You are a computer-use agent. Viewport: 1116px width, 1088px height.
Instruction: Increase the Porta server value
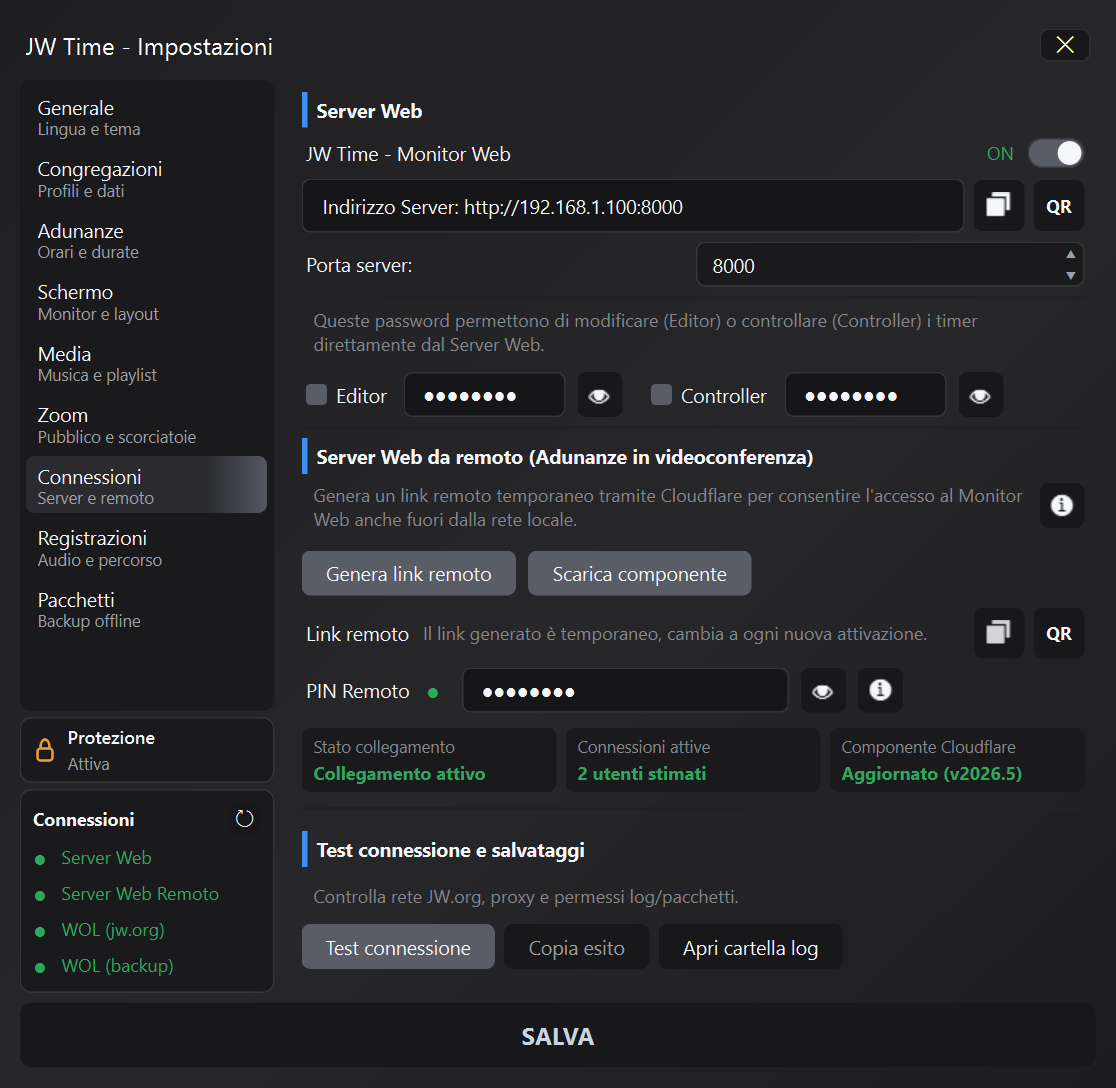point(1070,255)
